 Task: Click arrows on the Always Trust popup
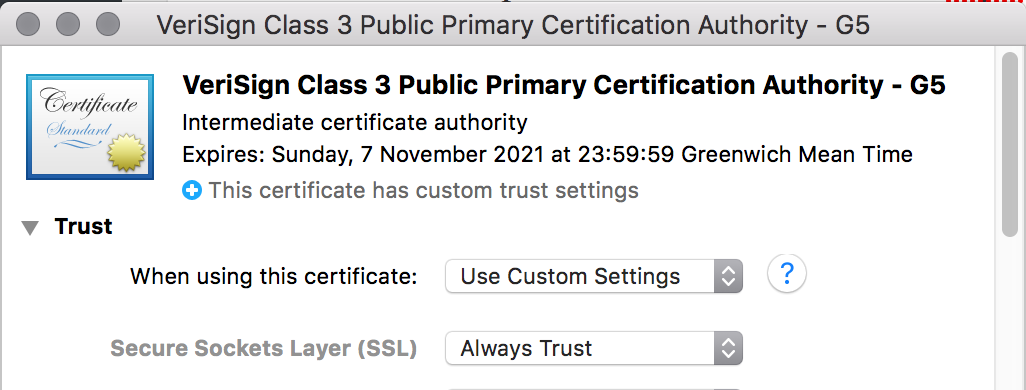(728, 348)
